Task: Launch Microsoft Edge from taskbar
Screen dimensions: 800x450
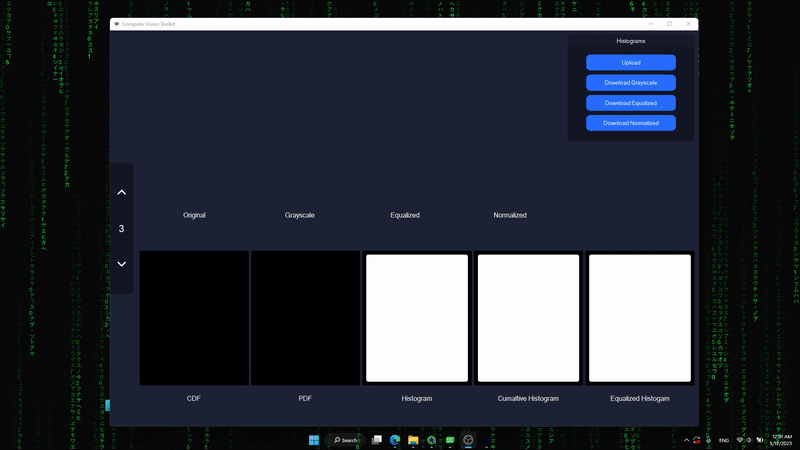Action: click(x=395, y=440)
